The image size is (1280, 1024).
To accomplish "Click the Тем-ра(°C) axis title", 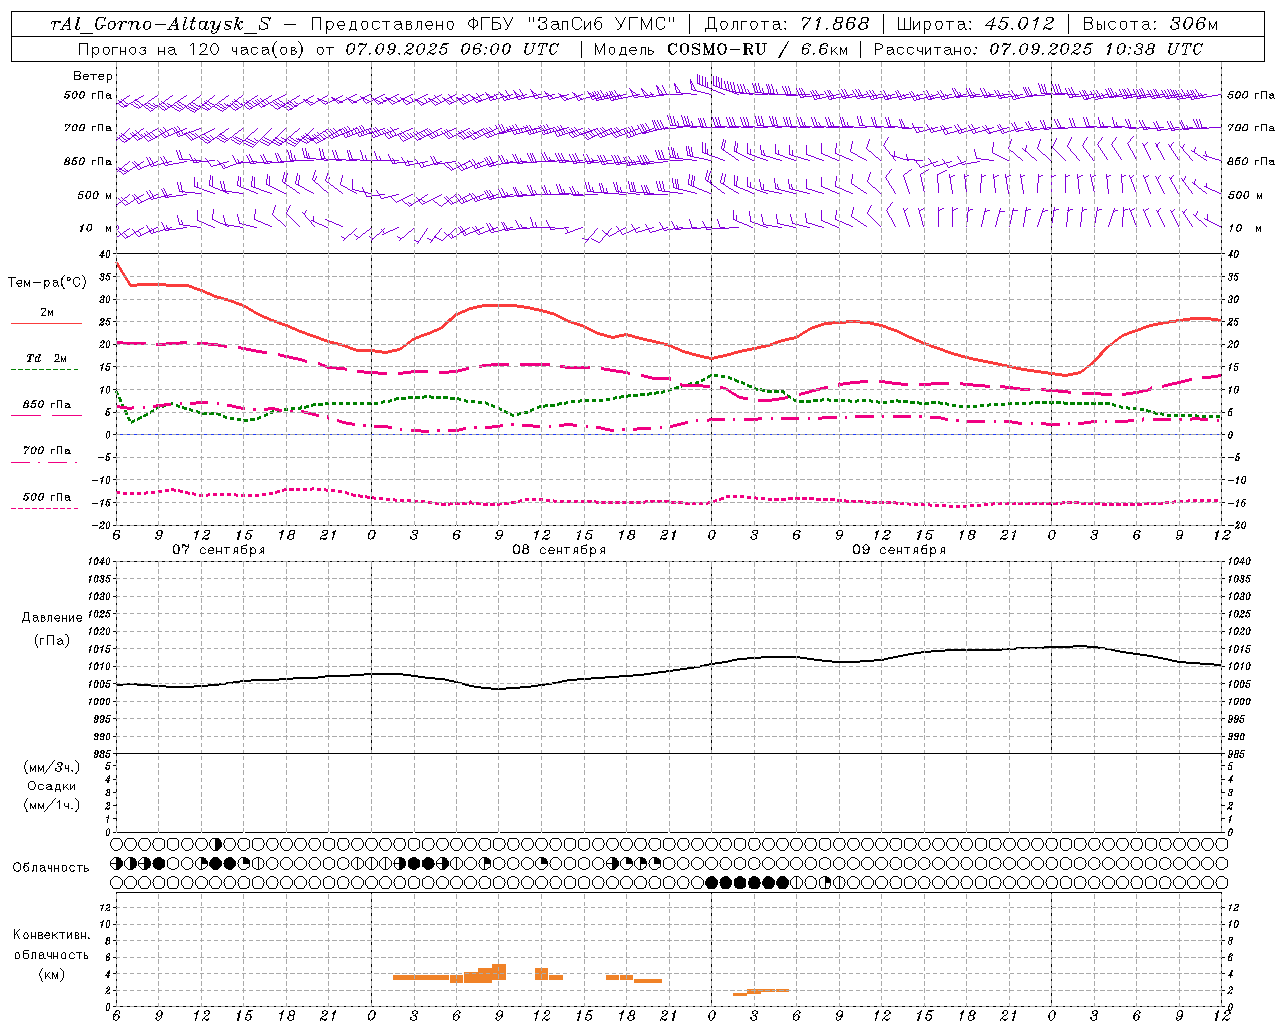I will (x=47, y=283).
